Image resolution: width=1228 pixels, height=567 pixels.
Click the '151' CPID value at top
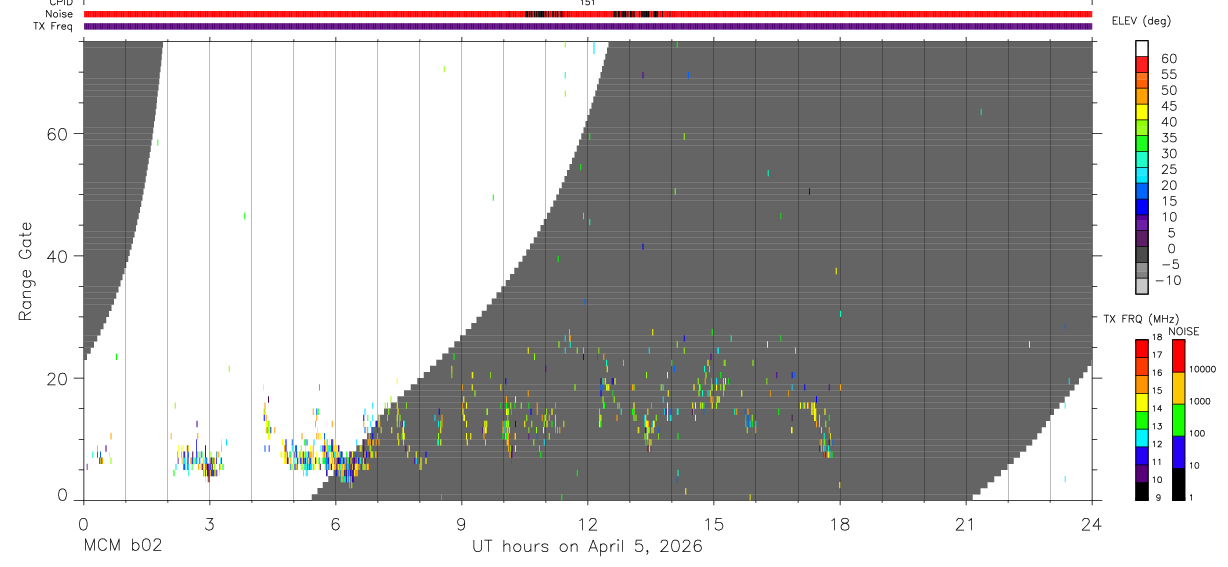pos(587,4)
